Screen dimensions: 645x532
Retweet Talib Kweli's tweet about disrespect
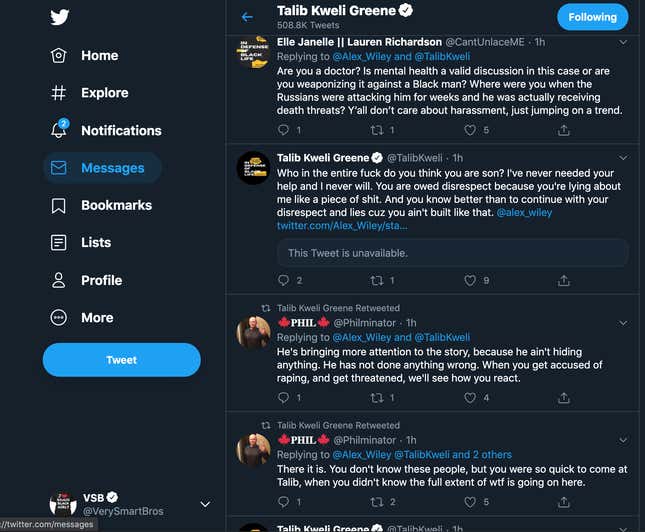point(377,281)
